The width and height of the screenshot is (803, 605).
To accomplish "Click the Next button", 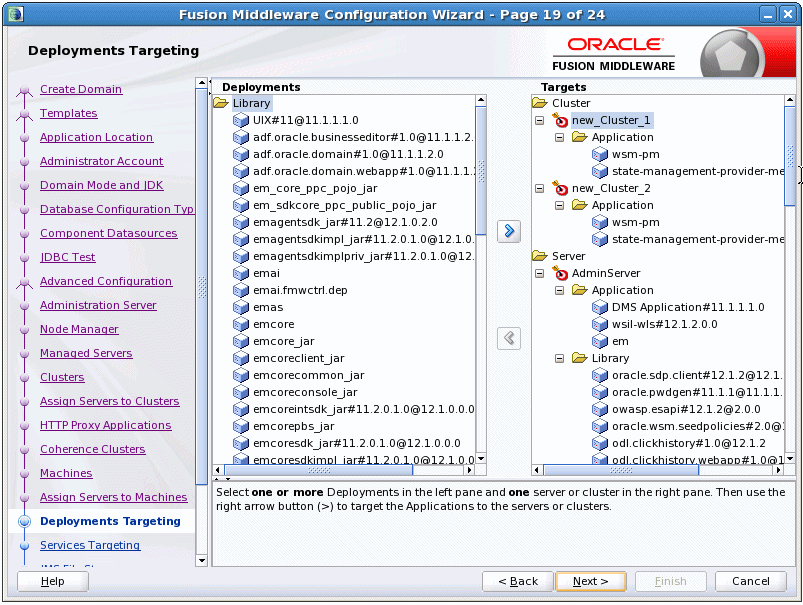I will click(x=590, y=581).
